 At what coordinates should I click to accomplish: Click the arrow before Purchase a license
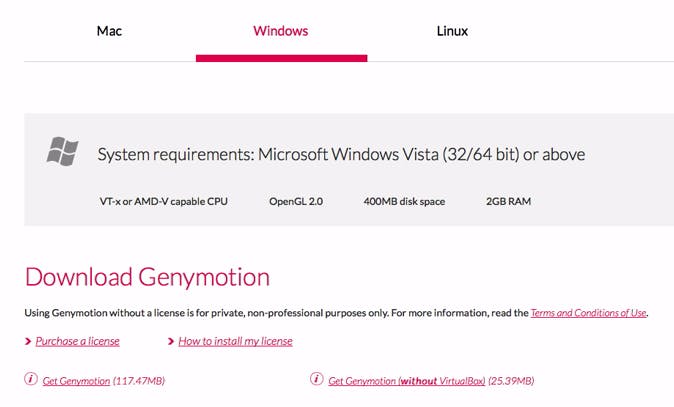click(27, 342)
